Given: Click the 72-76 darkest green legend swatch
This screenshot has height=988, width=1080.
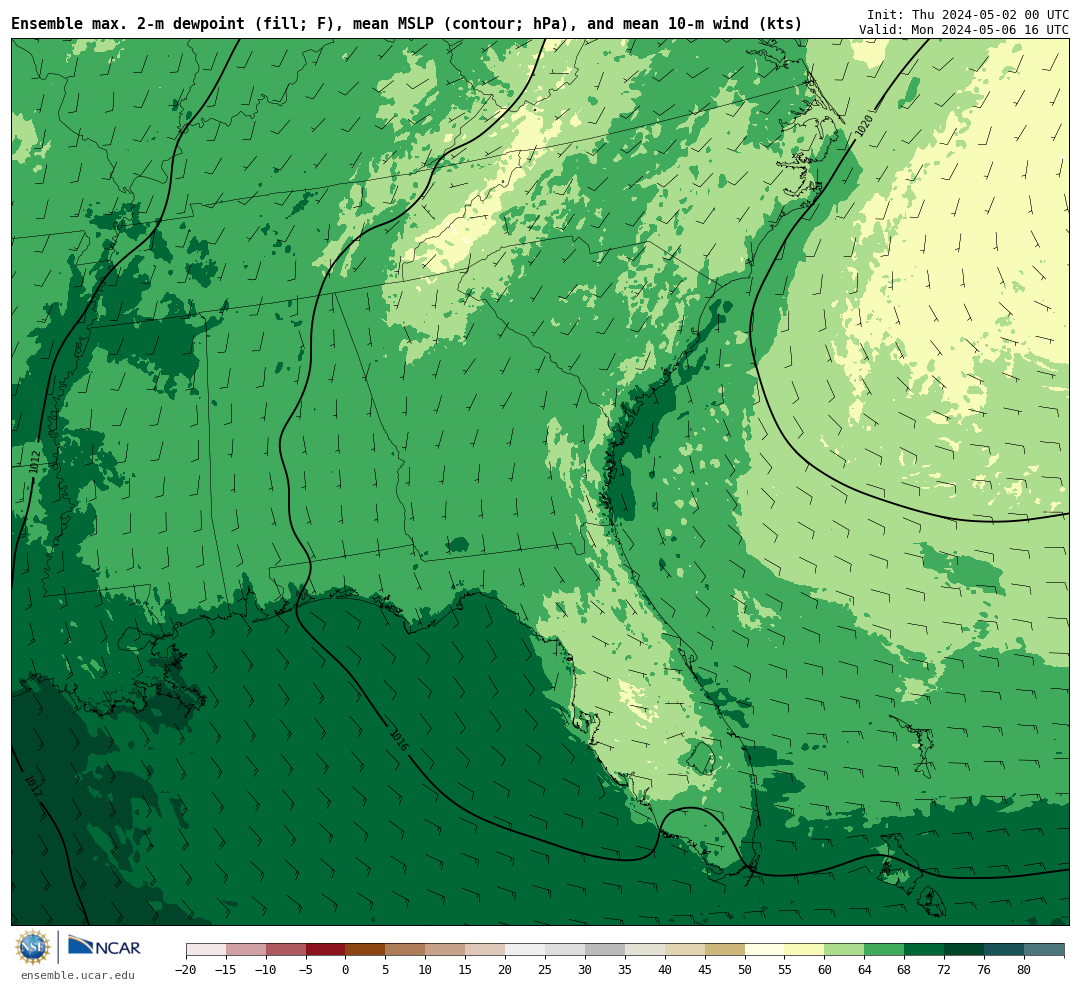Looking at the screenshot, I should [x=964, y=950].
